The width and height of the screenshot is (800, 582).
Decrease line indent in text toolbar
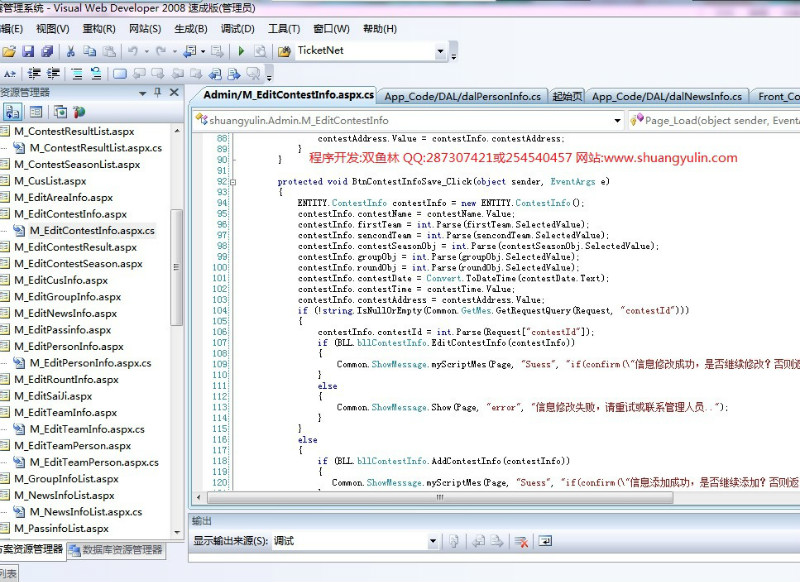tap(34, 74)
